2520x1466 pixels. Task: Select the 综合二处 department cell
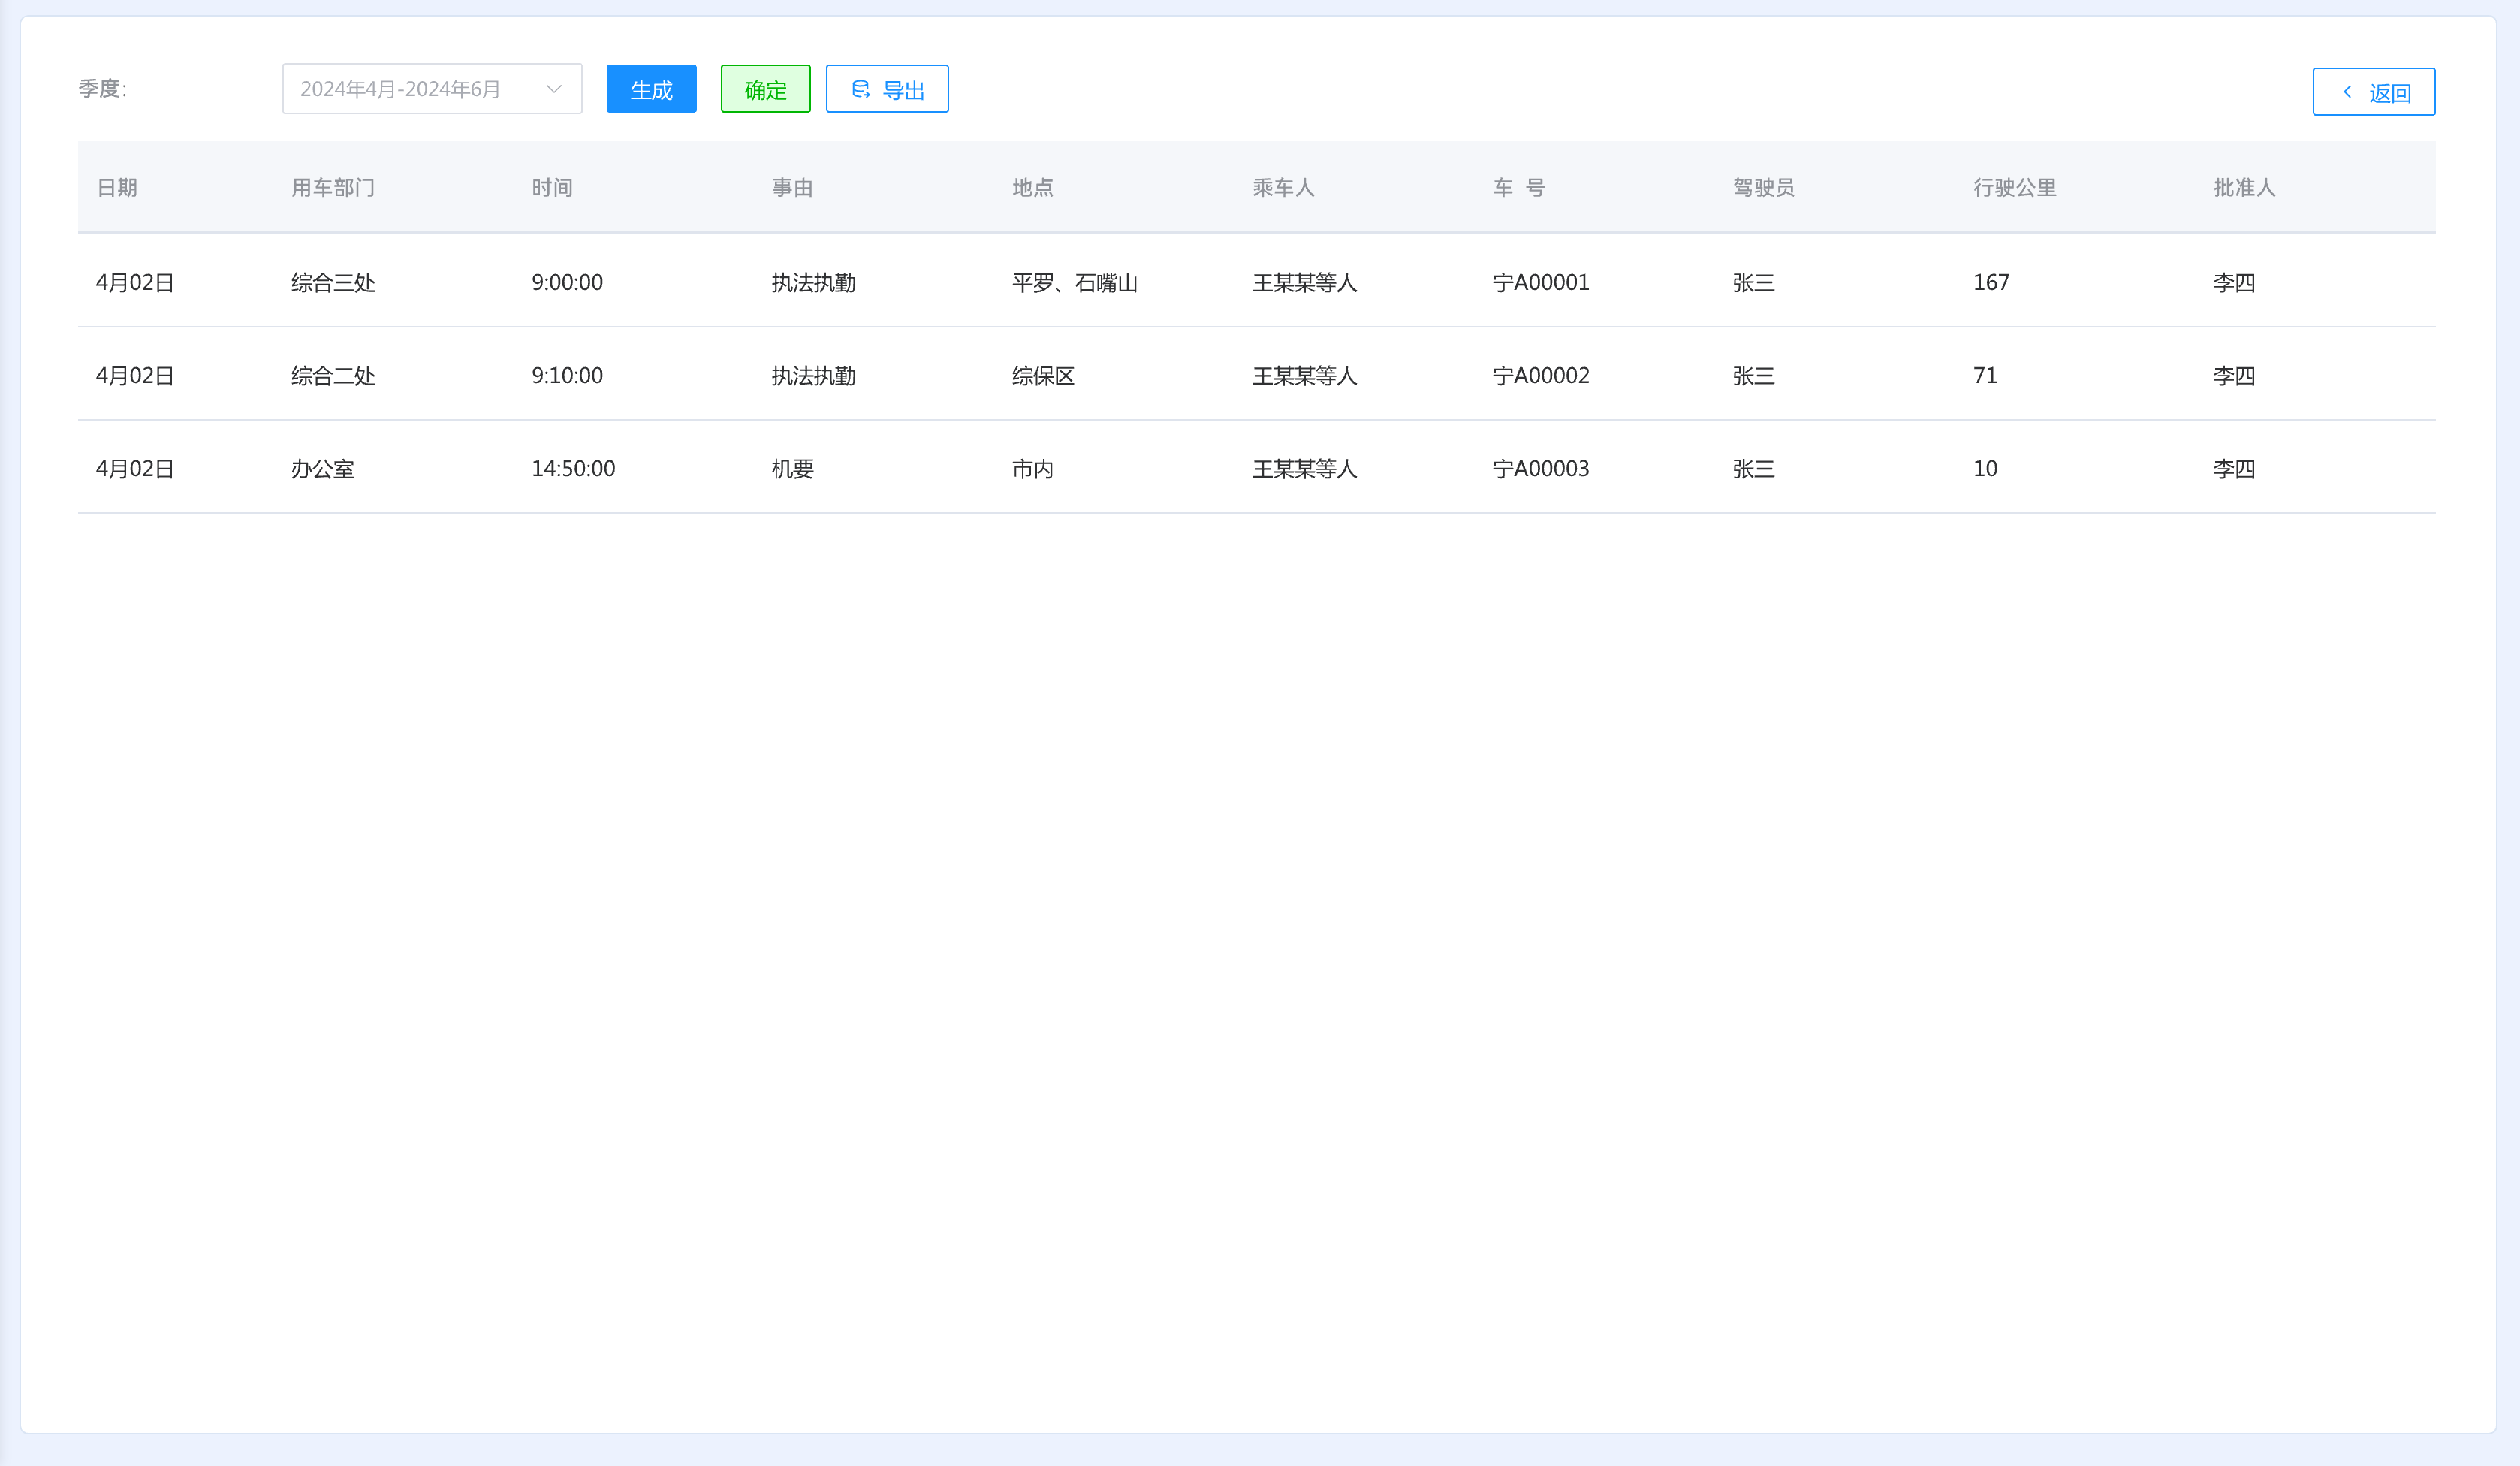[333, 376]
